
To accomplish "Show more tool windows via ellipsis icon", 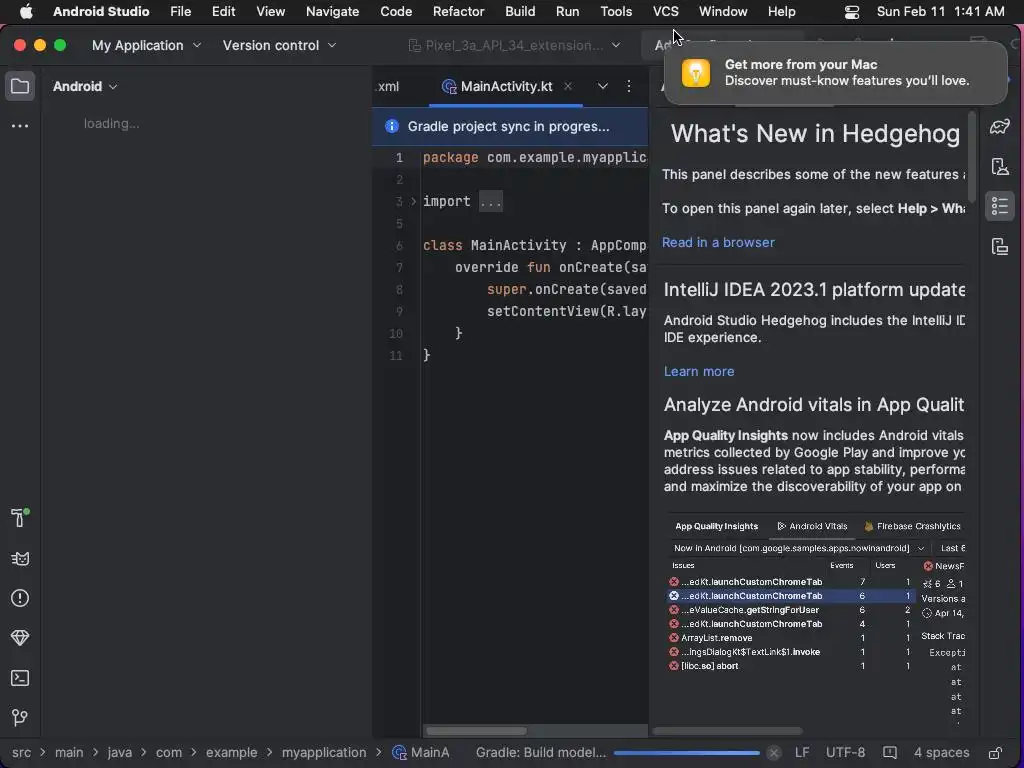I will click(x=20, y=125).
